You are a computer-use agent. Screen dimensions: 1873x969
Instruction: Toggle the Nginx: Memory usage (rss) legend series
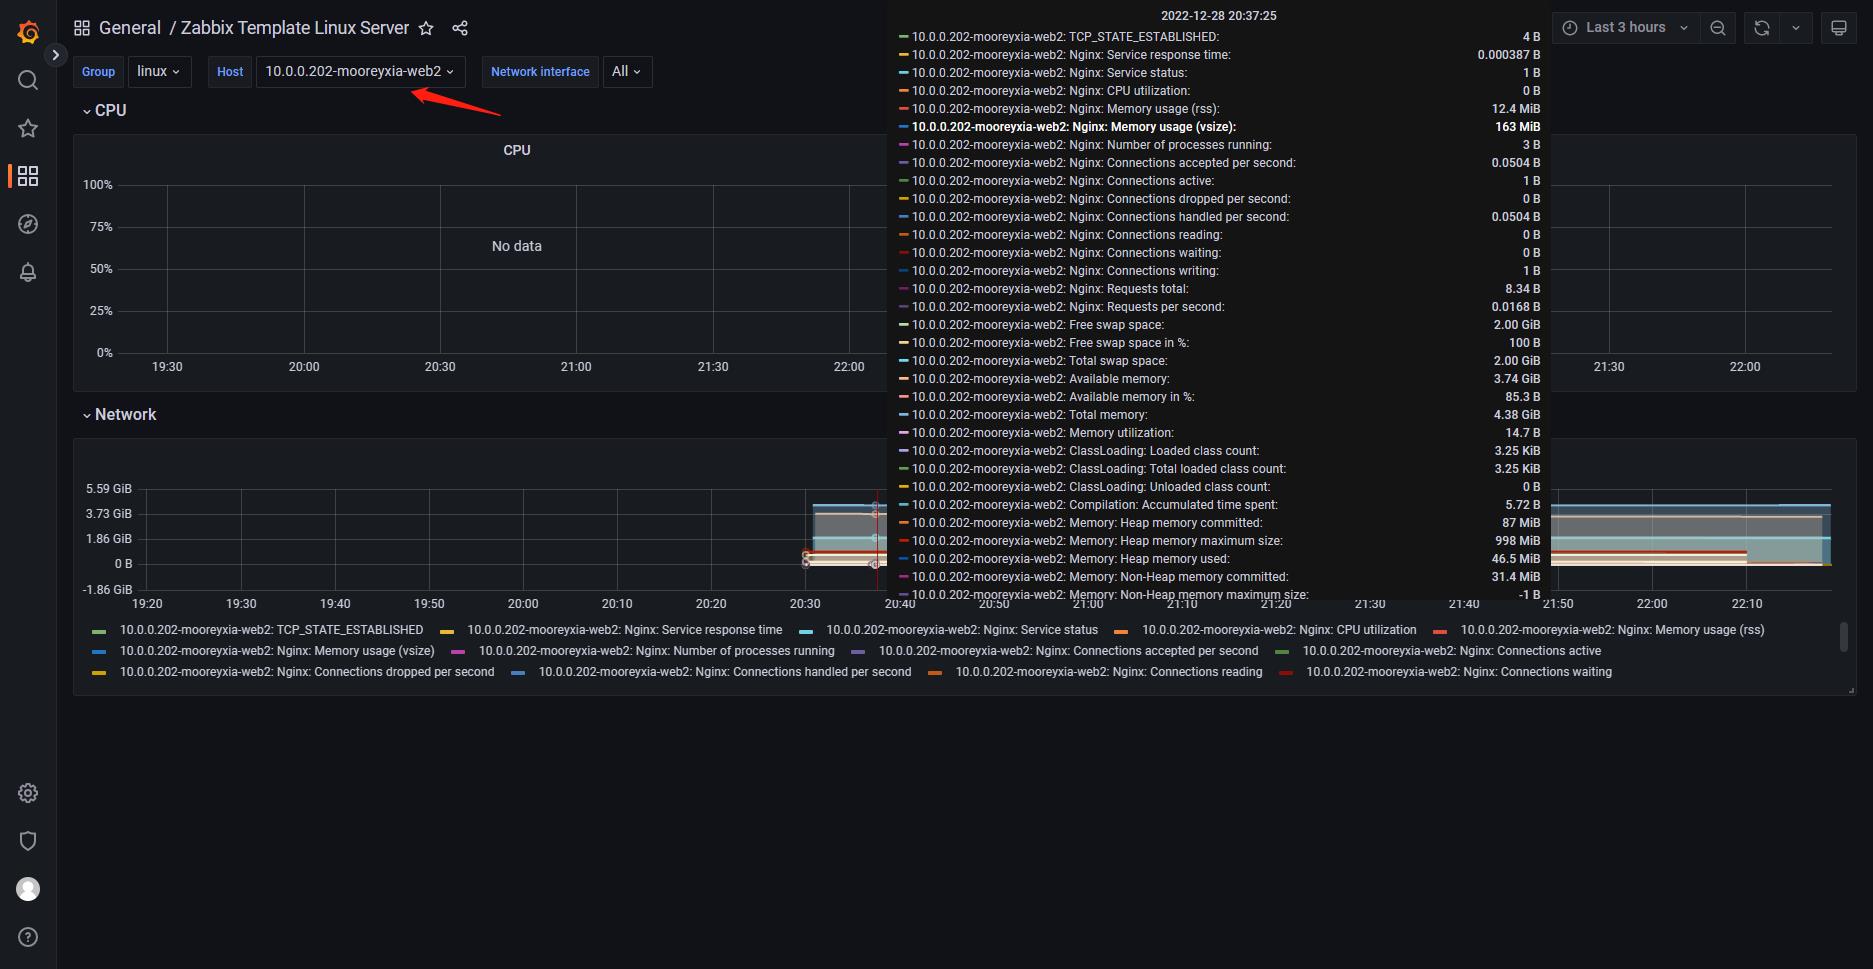[1612, 630]
